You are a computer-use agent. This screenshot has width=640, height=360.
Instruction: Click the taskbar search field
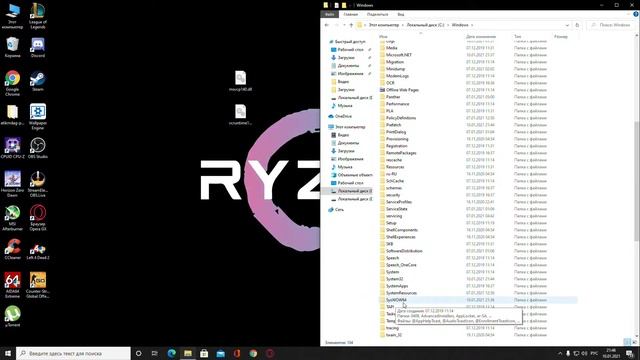[x=73, y=353]
